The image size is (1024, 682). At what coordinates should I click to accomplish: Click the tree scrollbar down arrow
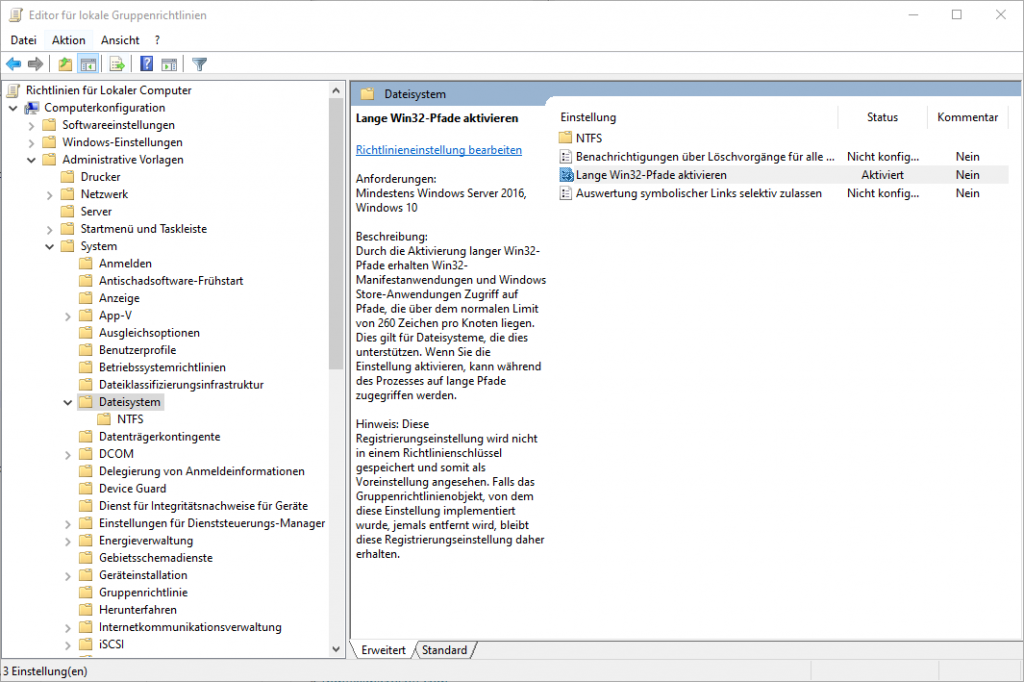[336, 649]
